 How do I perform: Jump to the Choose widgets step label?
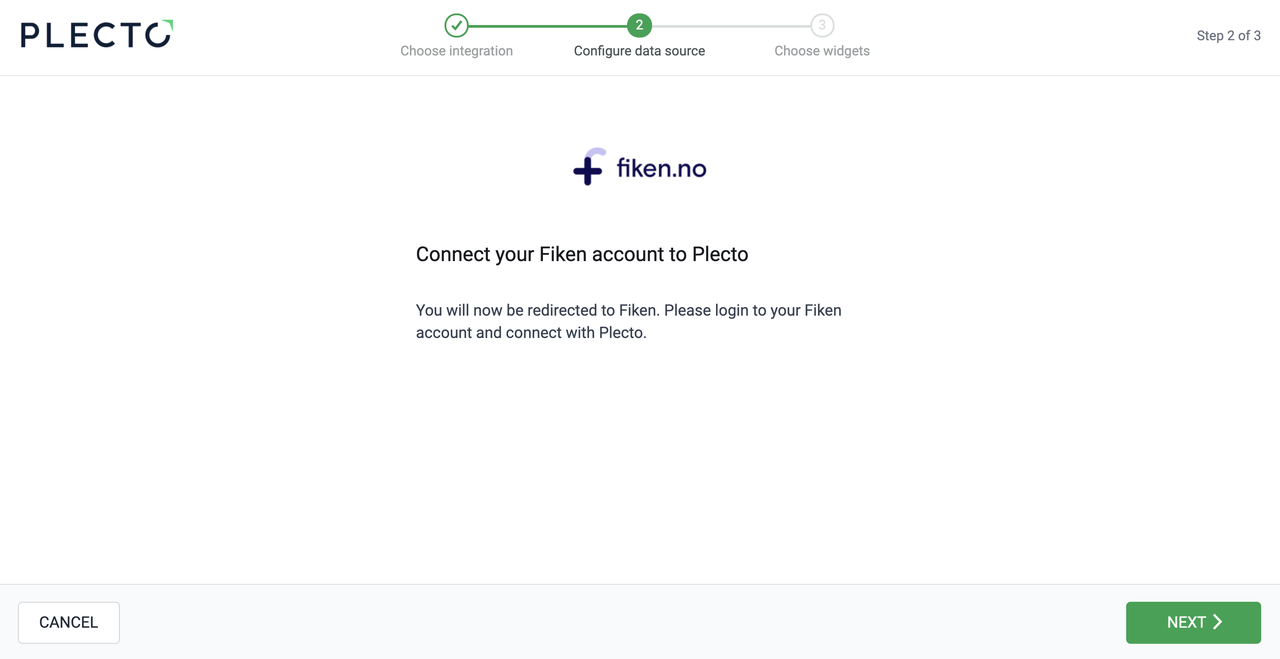pos(822,51)
